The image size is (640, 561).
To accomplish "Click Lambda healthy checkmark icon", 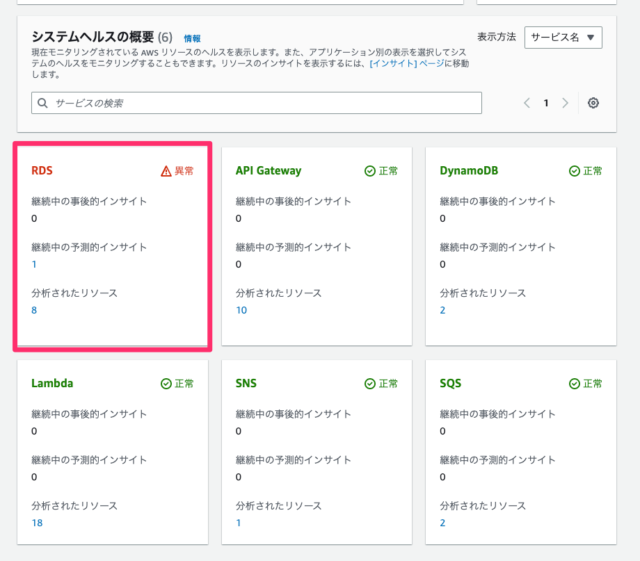I will [166, 384].
